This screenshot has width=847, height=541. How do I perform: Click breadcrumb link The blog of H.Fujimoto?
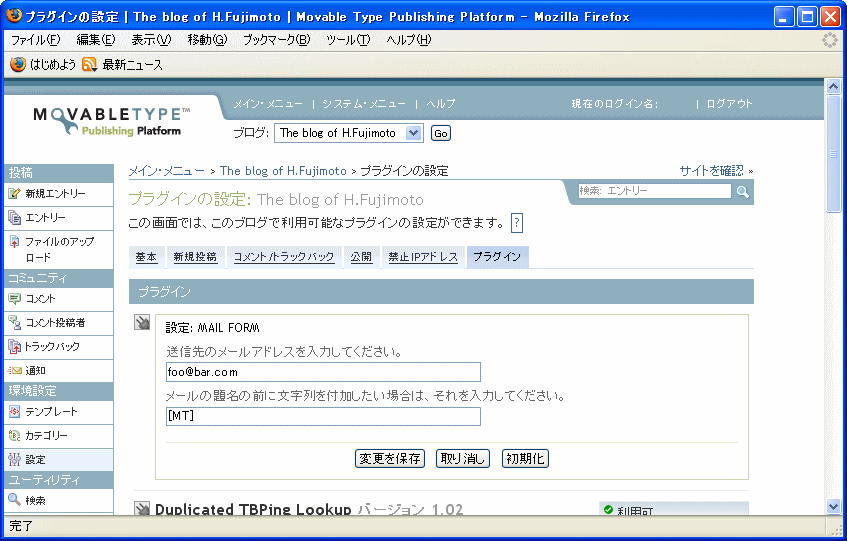click(283, 171)
